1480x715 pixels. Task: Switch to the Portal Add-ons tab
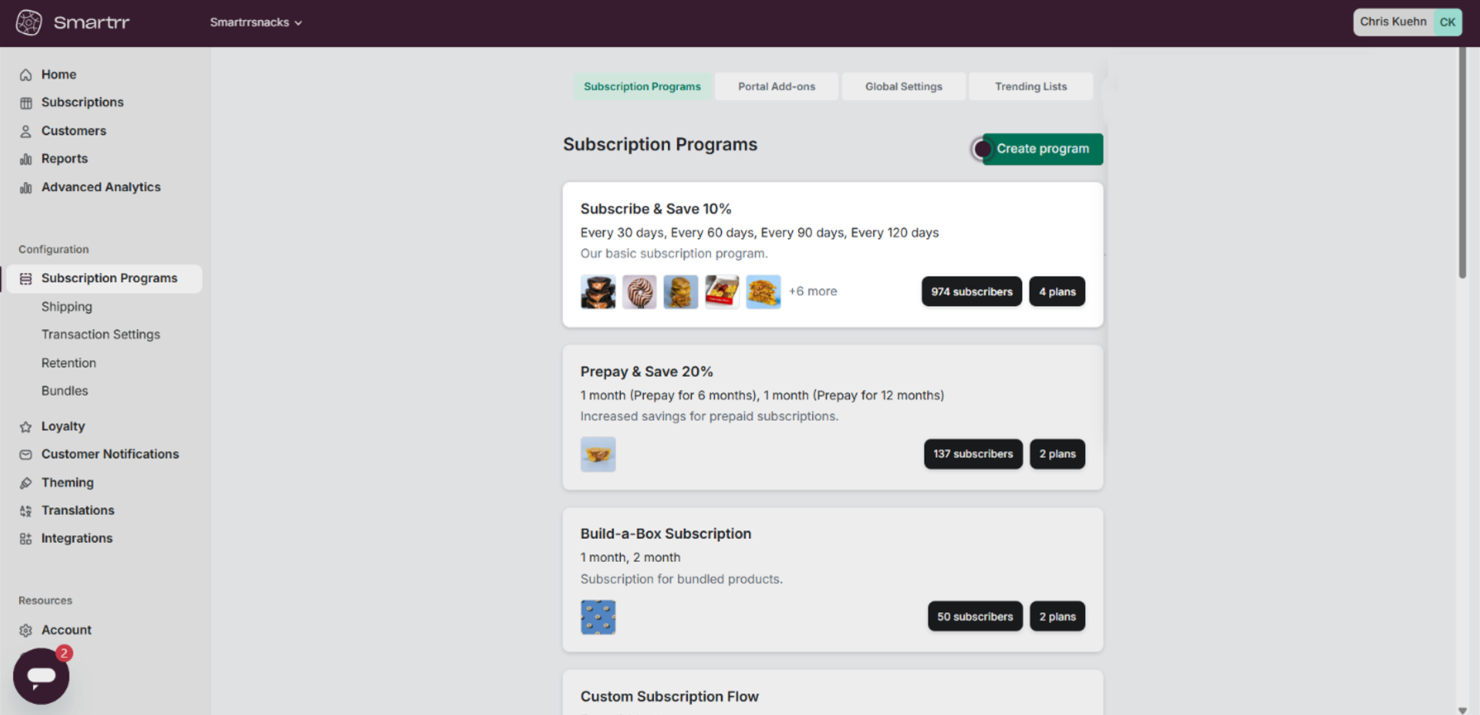click(776, 86)
